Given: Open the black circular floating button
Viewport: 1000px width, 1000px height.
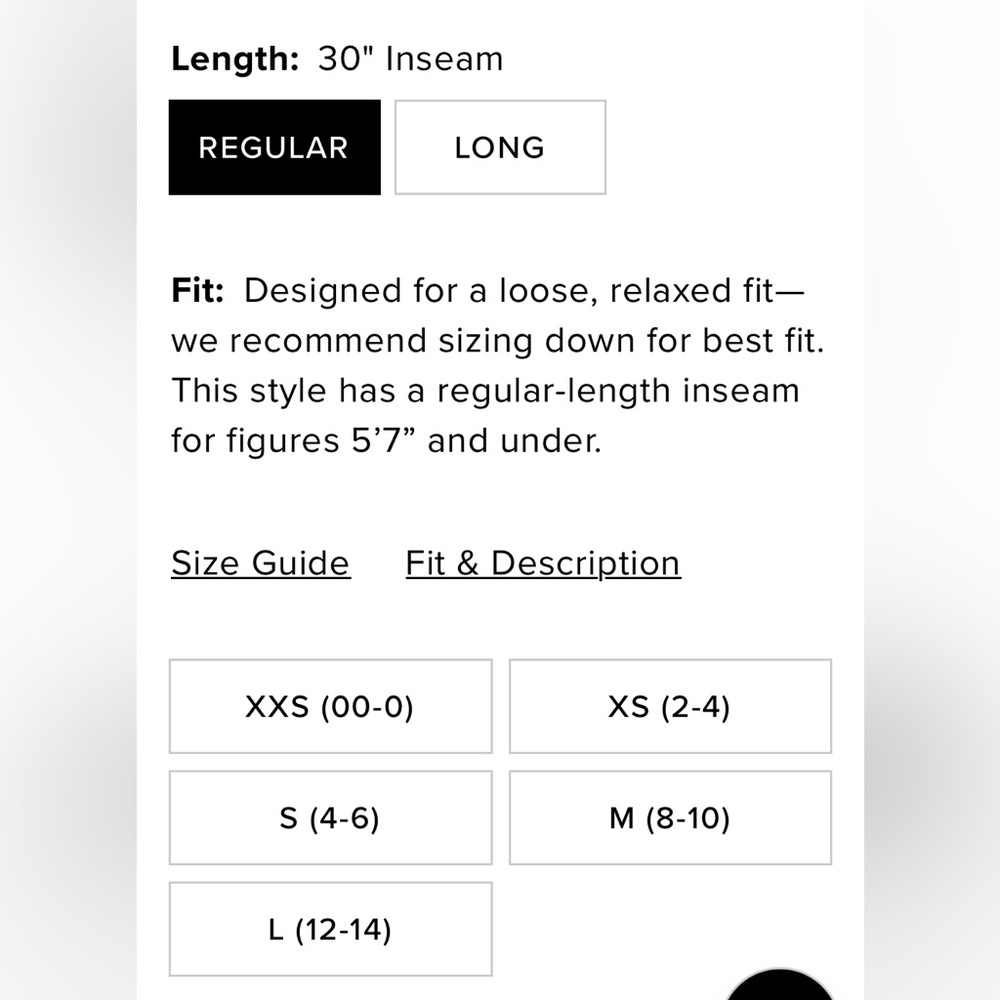Looking at the screenshot, I should (779, 985).
